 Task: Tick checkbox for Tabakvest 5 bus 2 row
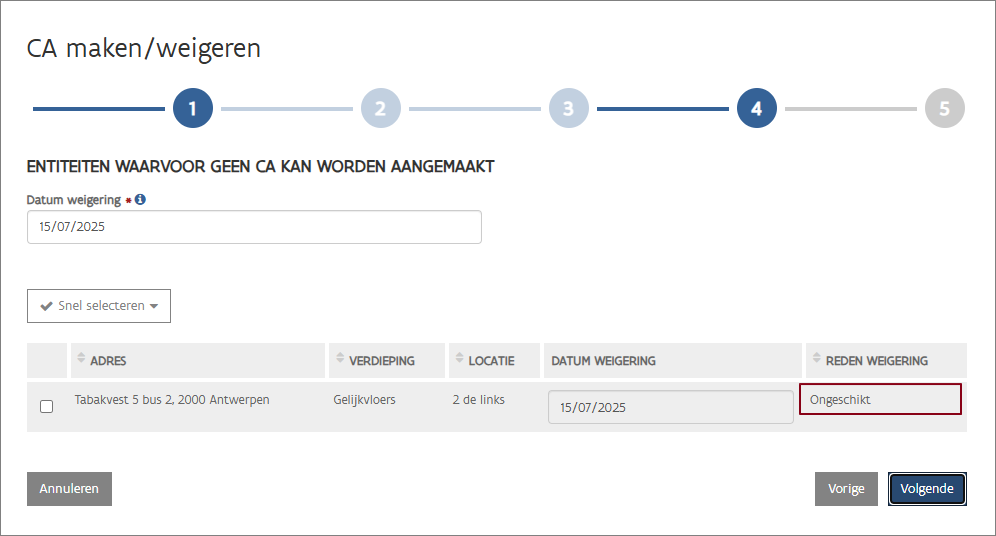pyautogui.click(x=46, y=406)
